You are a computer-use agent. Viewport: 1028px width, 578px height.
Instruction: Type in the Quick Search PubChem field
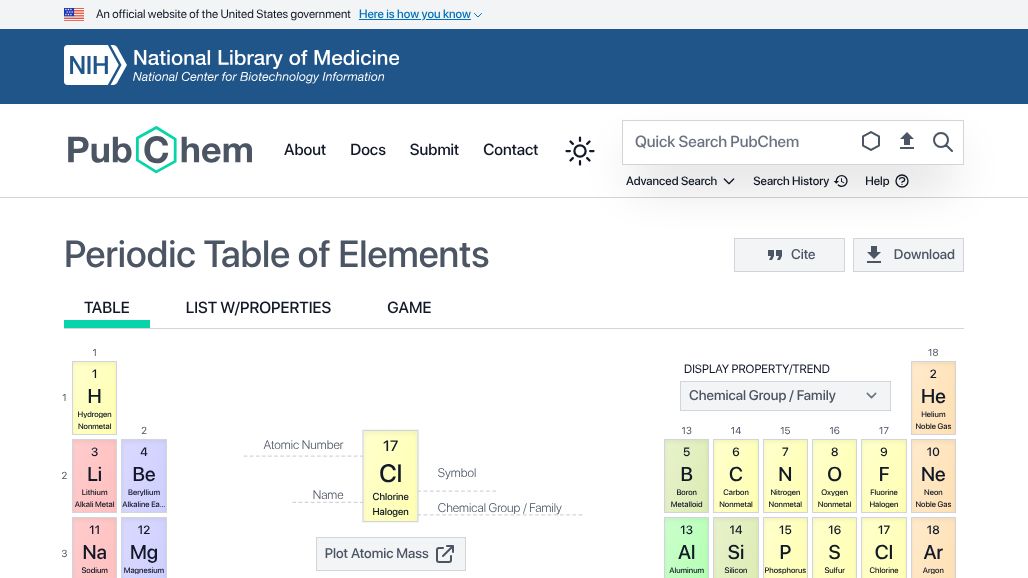pyautogui.click(x=735, y=142)
